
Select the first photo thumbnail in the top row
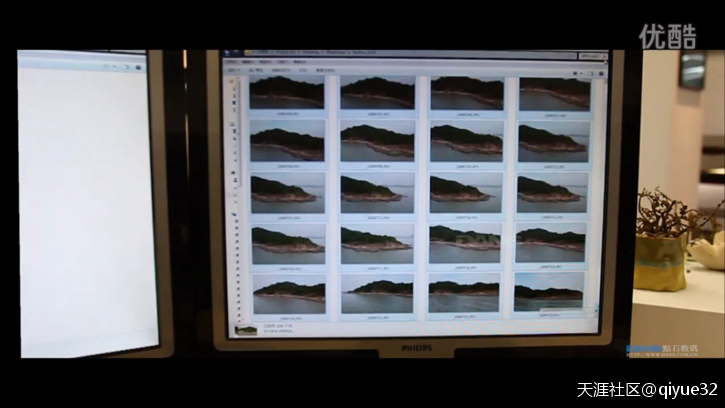[x=286, y=93]
